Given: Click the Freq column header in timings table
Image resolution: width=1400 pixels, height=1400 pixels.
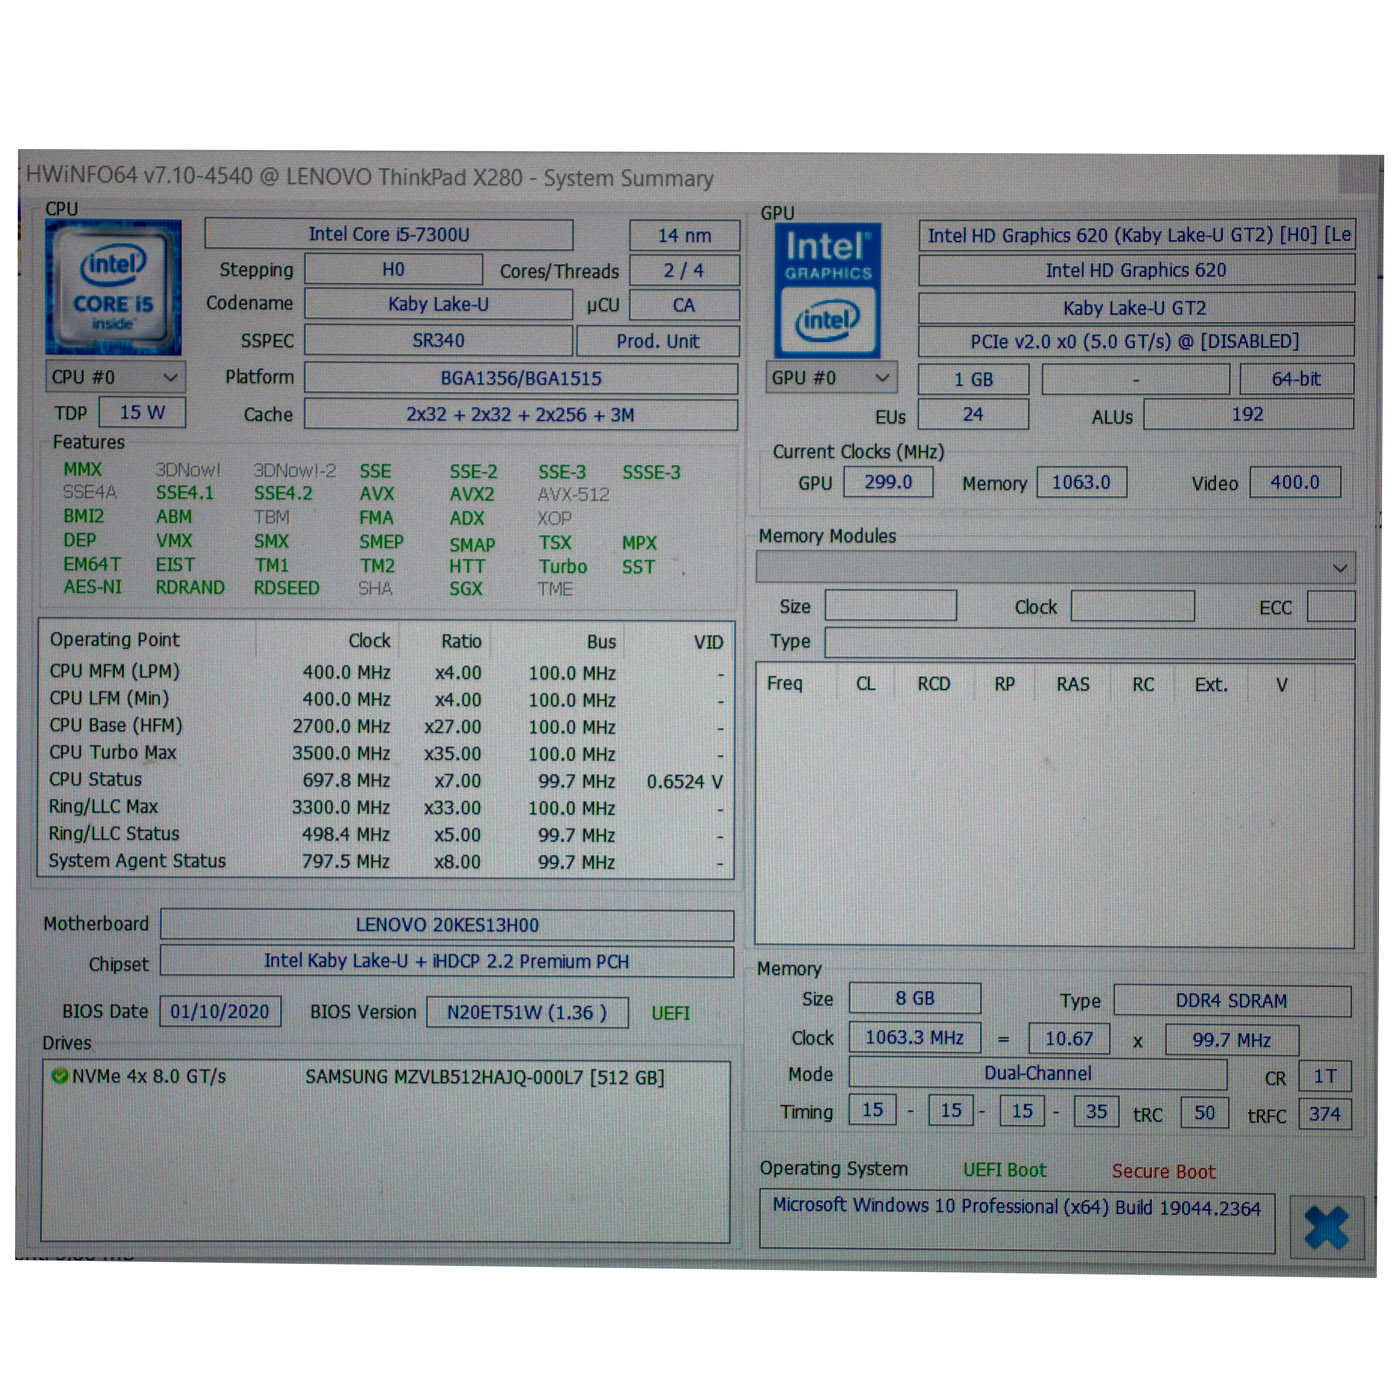Looking at the screenshot, I should click(x=785, y=683).
